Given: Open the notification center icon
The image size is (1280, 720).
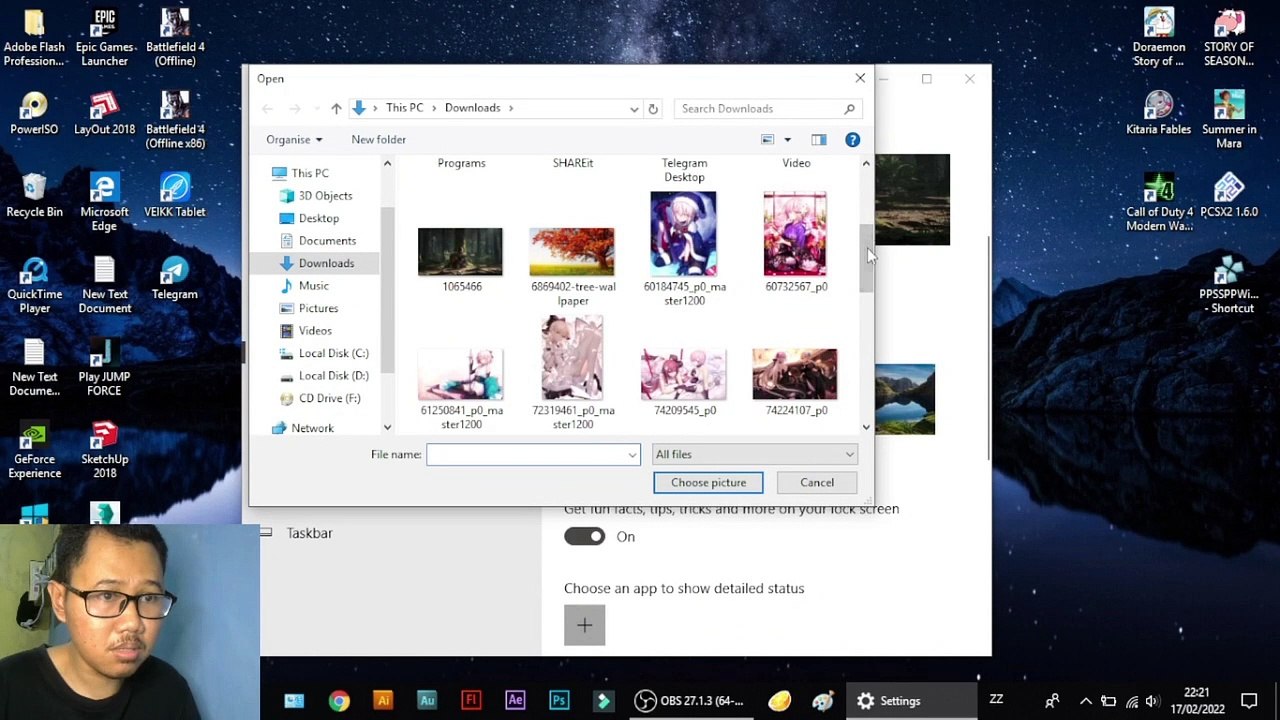Looking at the screenshot, I should [1249, 701].
